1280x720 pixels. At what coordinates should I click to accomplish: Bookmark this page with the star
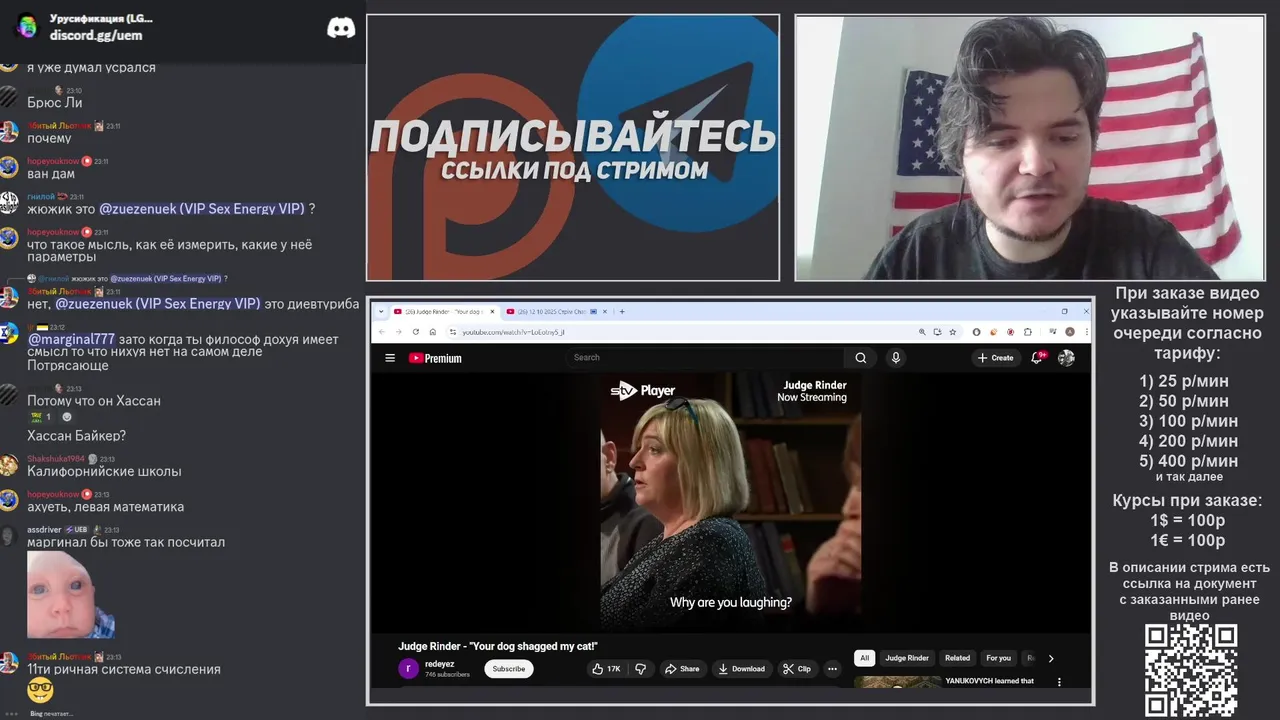click(952, 332)
